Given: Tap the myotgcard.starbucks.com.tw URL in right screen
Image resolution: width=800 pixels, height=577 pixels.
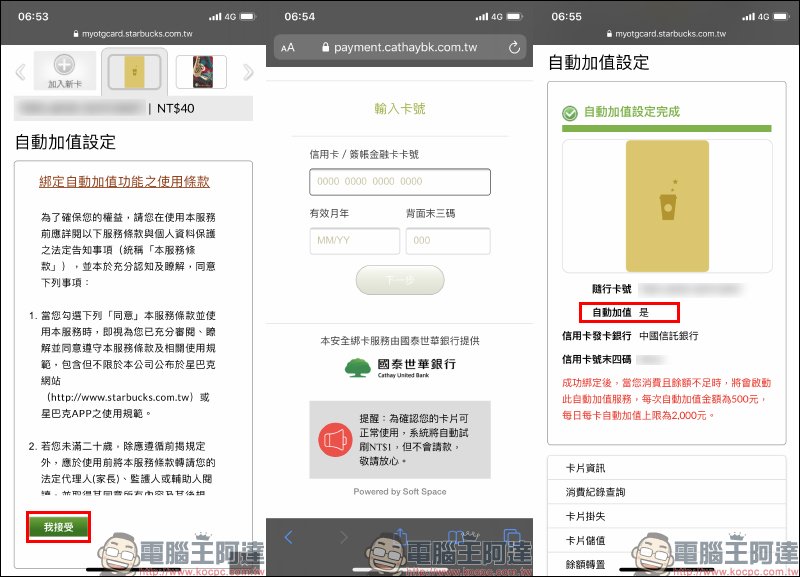Looking at the screenshot, I should (670, 34).
